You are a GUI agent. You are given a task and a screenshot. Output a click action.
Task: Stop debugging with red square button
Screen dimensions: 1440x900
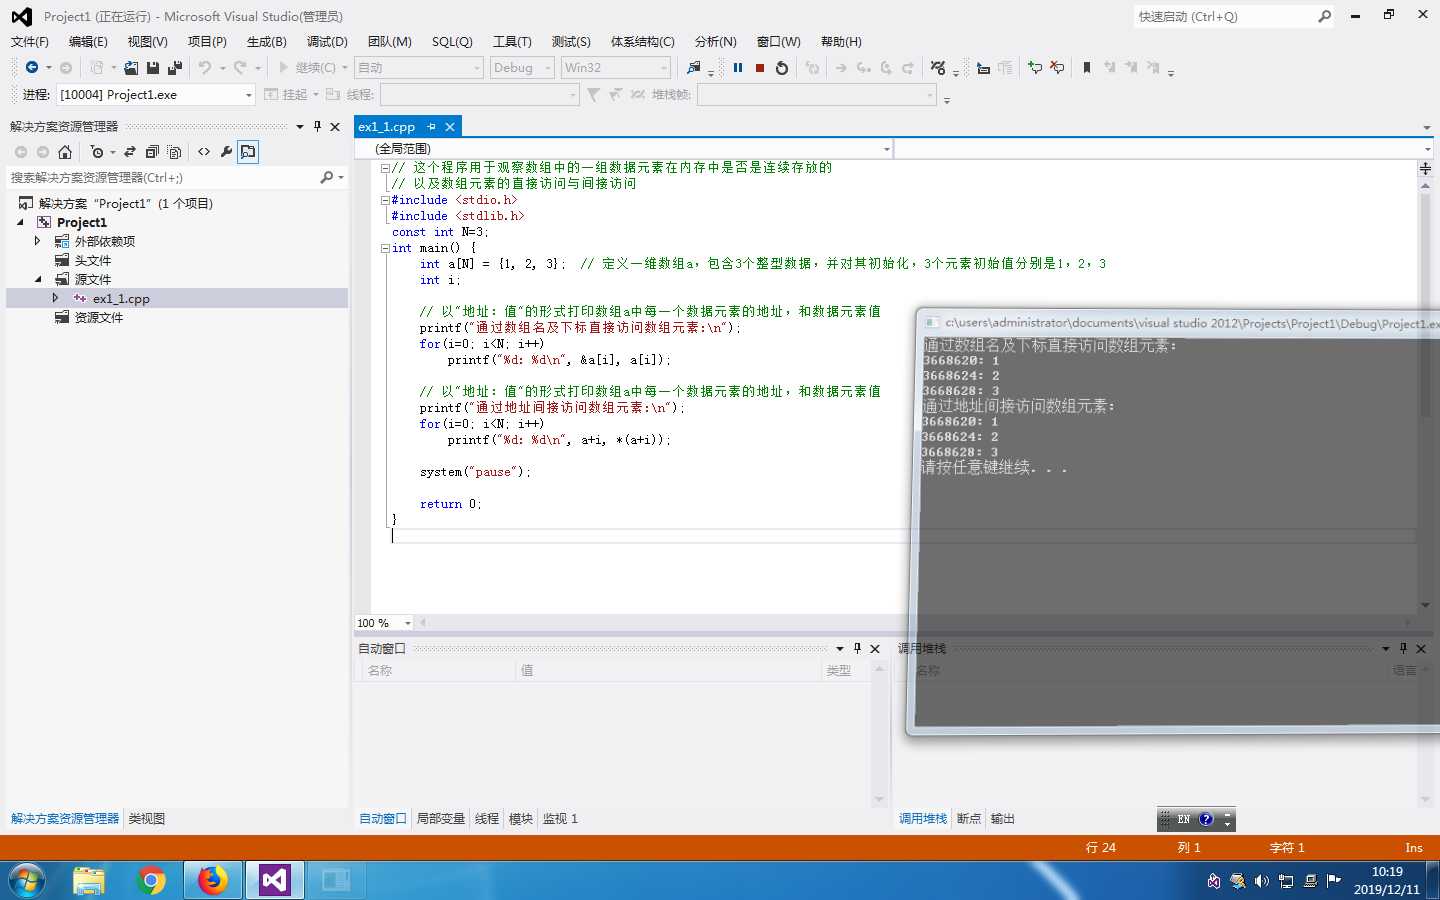pos(760,68)
